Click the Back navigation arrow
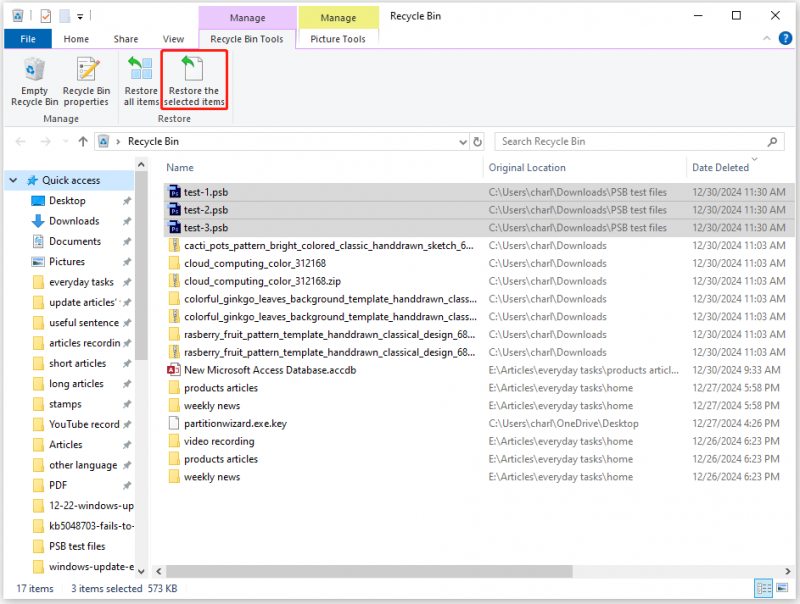The width and height of the screenshot is (800, 604). (x=20, y=141)
